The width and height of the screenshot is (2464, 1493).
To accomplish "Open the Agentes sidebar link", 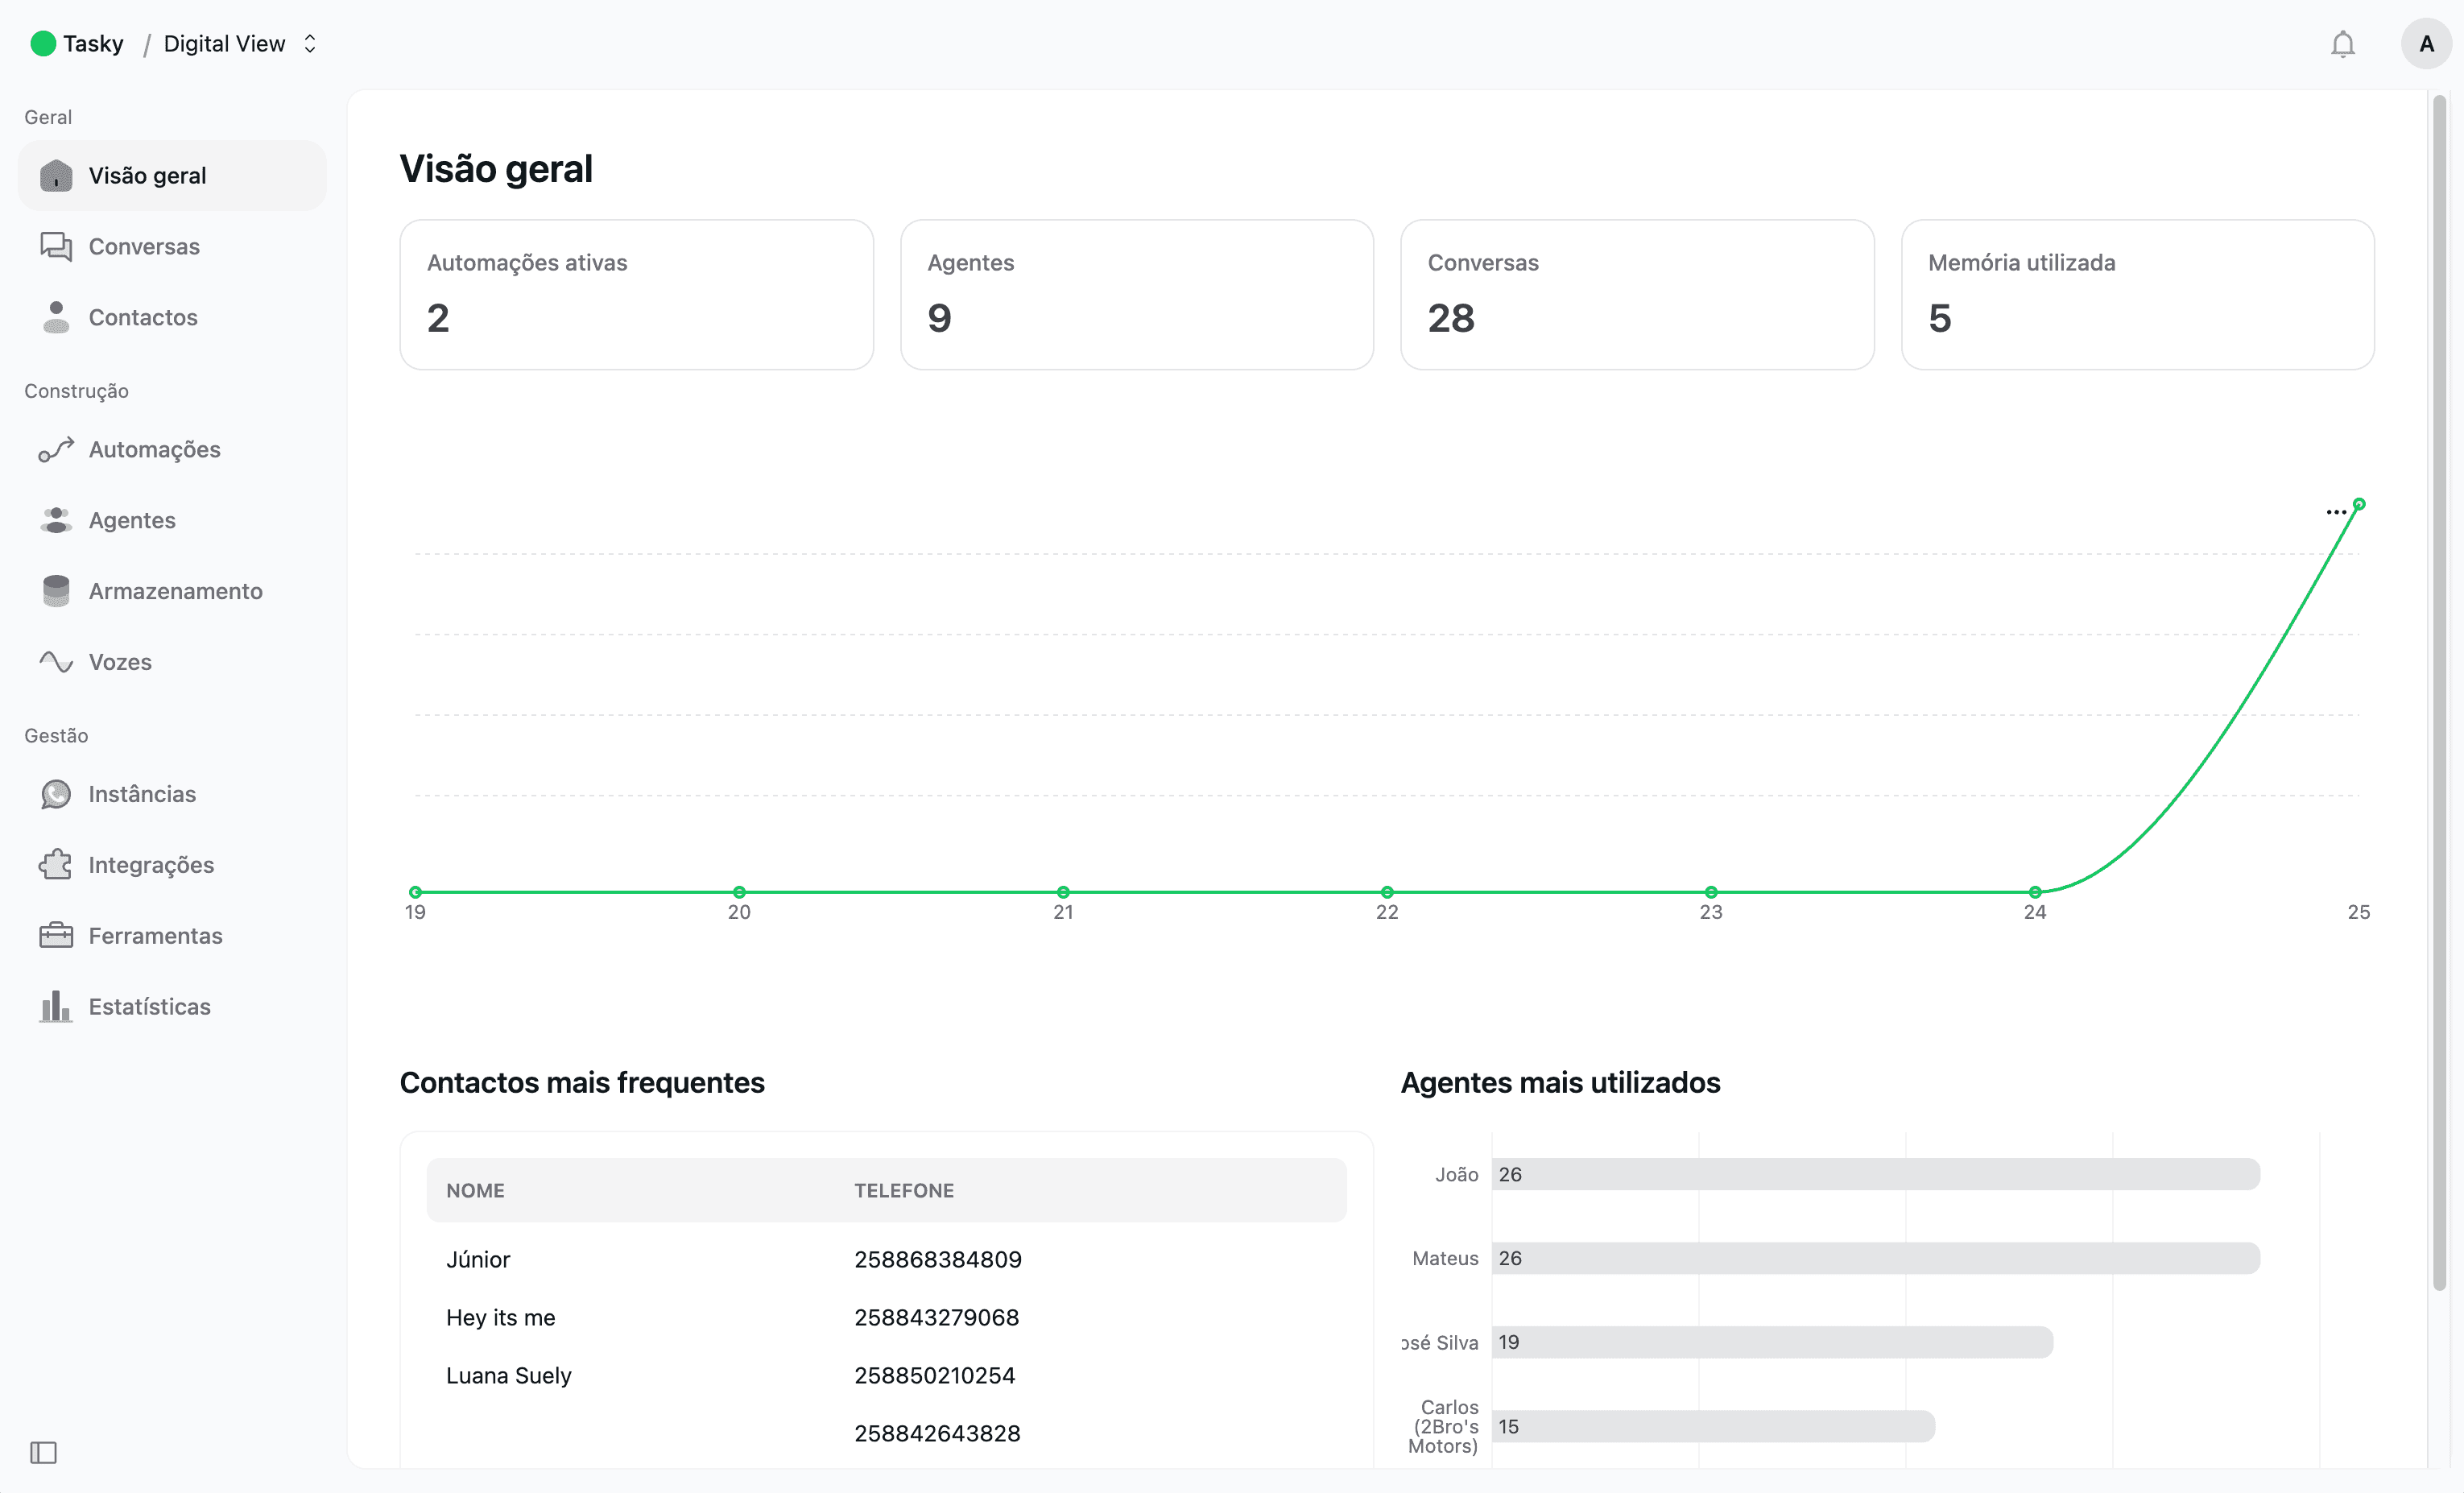I will (132, 520).
